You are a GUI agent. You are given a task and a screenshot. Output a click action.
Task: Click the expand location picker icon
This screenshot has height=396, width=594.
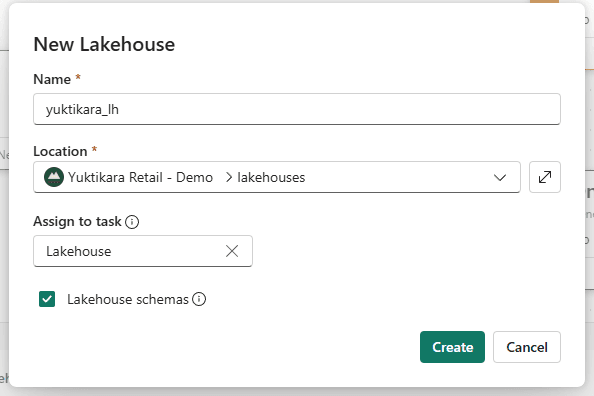pos(545,177)
